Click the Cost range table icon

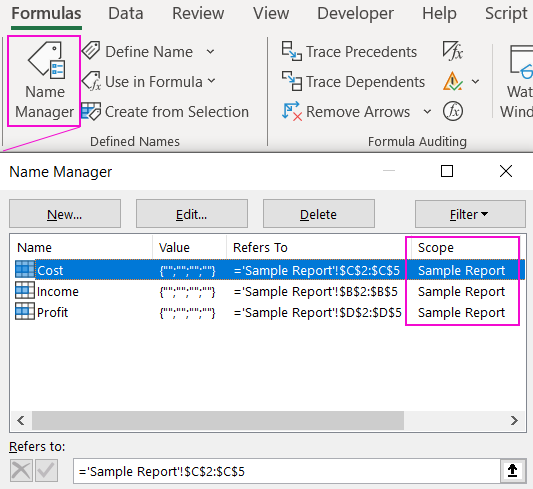(25, 270)
